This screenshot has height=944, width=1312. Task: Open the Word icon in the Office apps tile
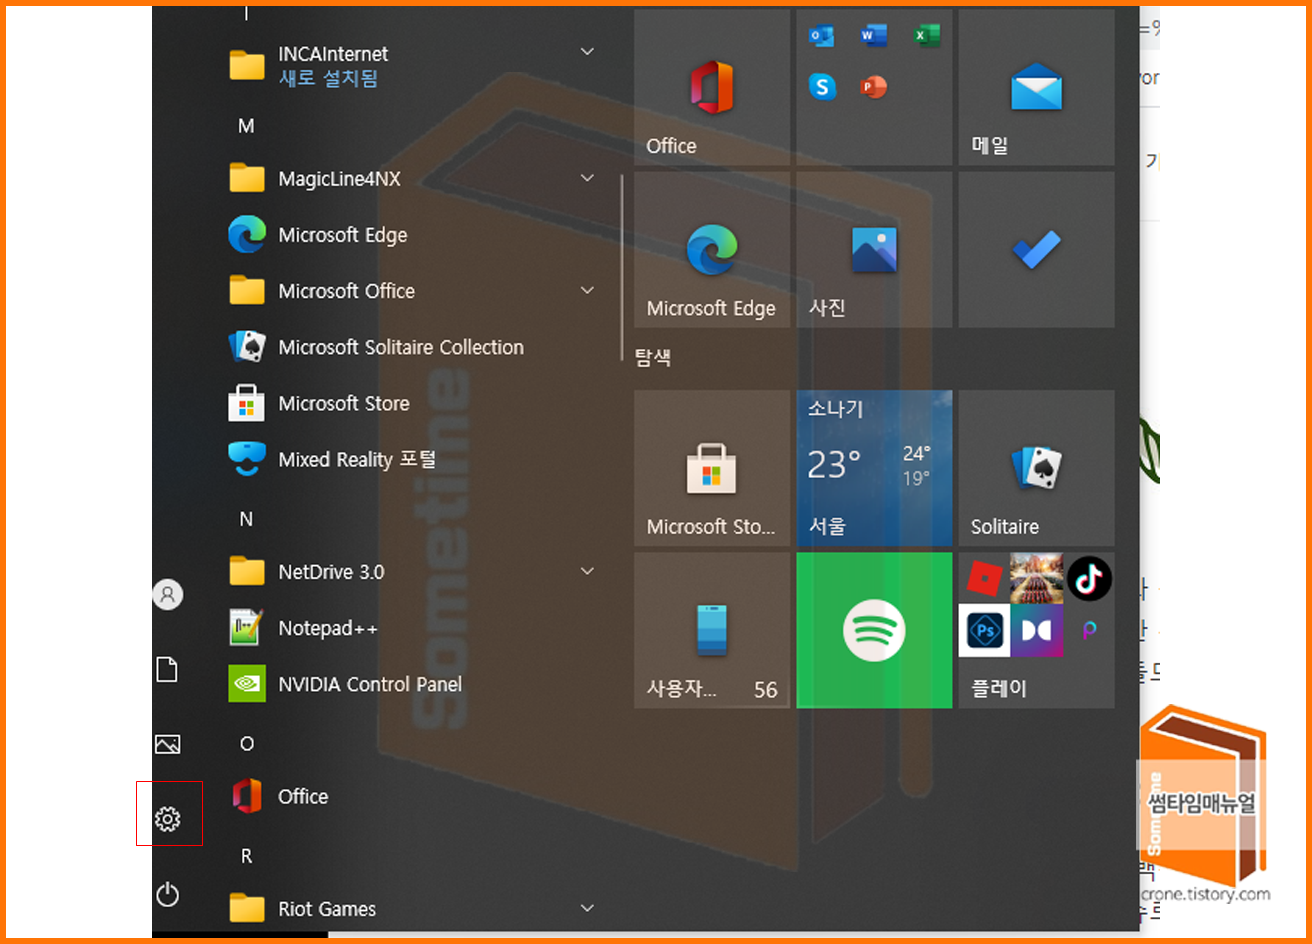point(874,37)
